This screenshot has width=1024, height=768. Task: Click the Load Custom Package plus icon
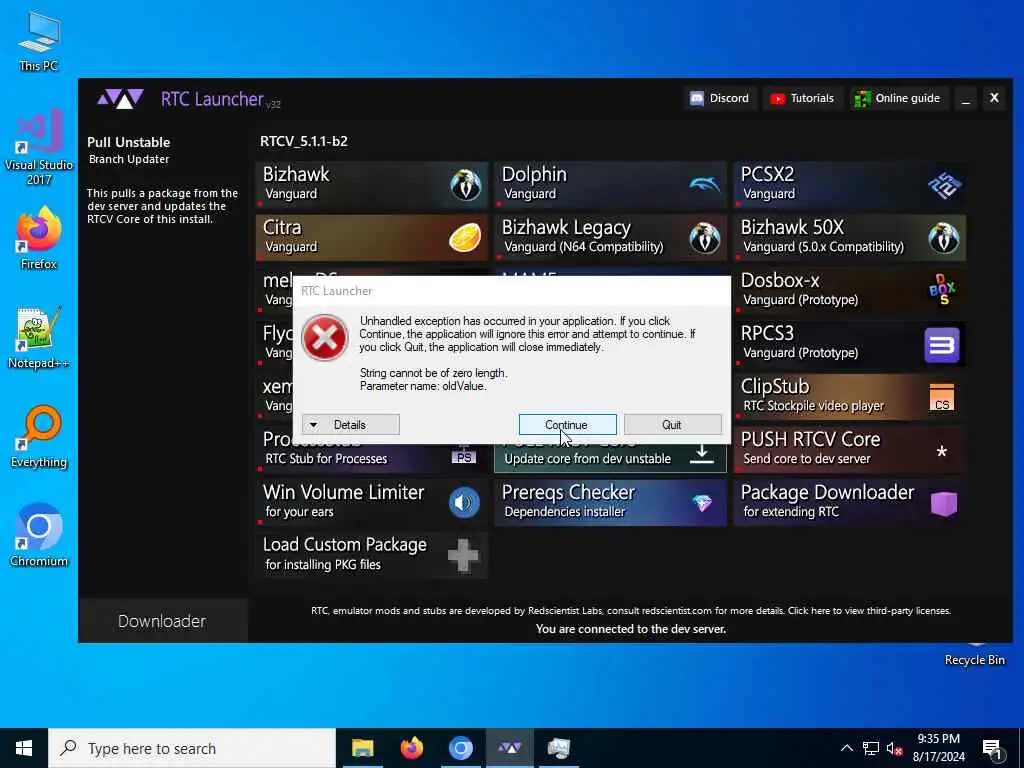[x=463, y=556]
